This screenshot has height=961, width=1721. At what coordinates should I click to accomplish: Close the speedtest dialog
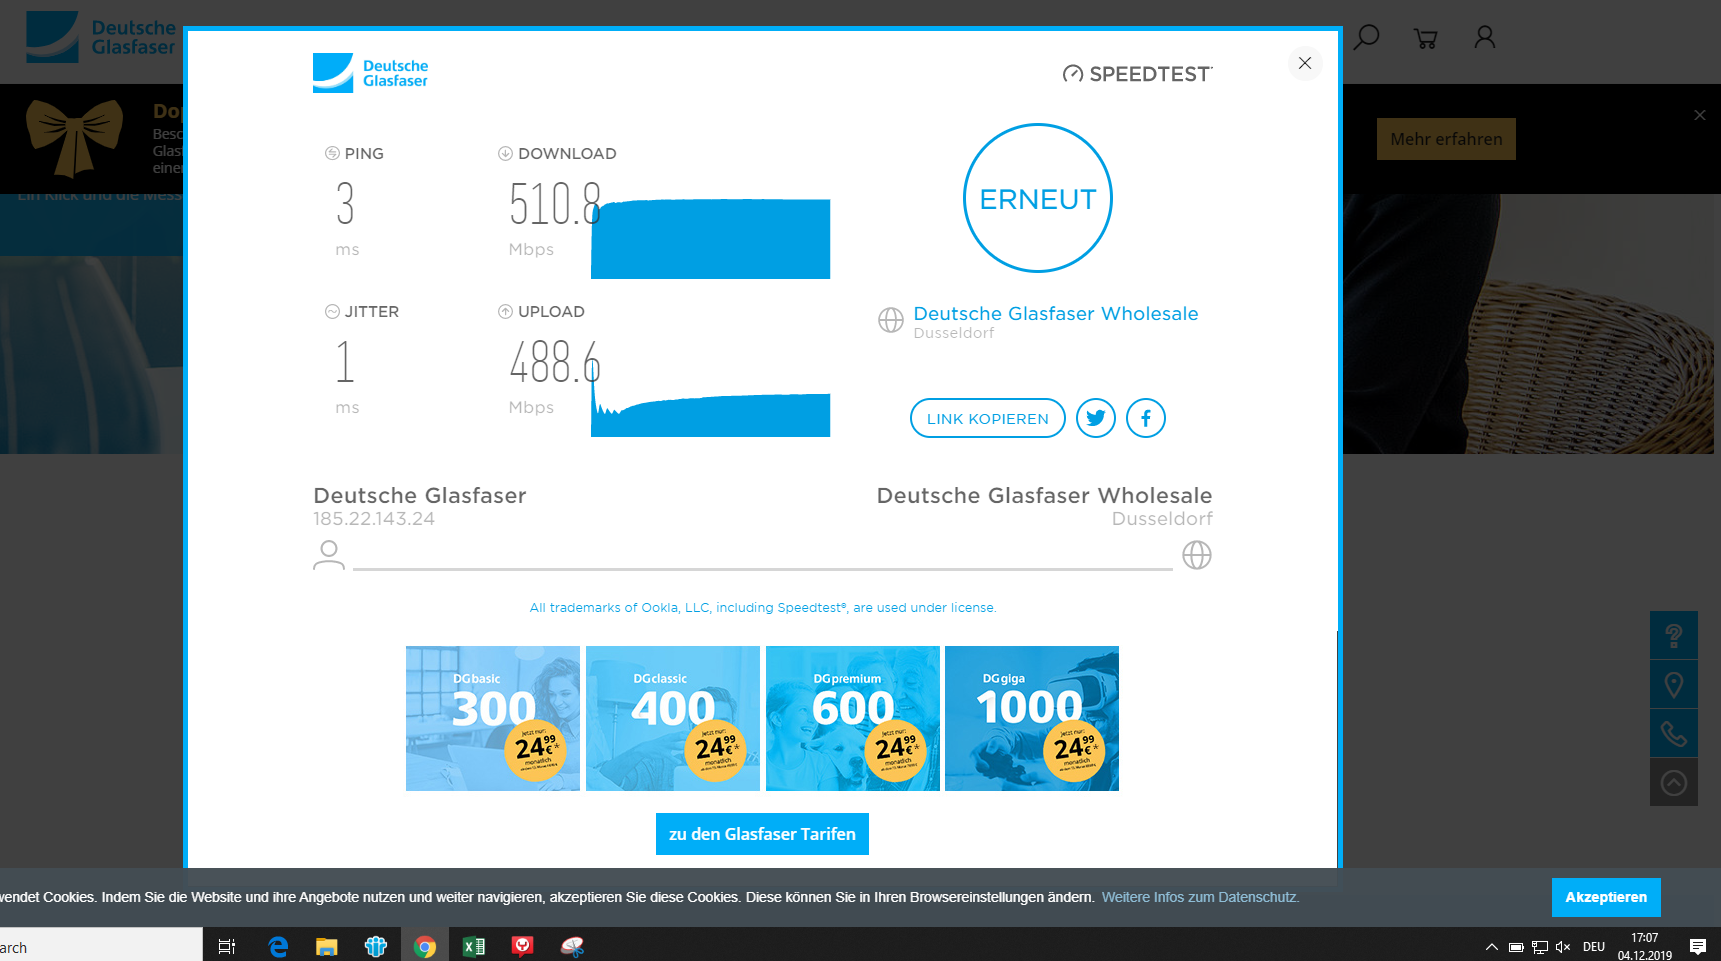click(1305, 63)
